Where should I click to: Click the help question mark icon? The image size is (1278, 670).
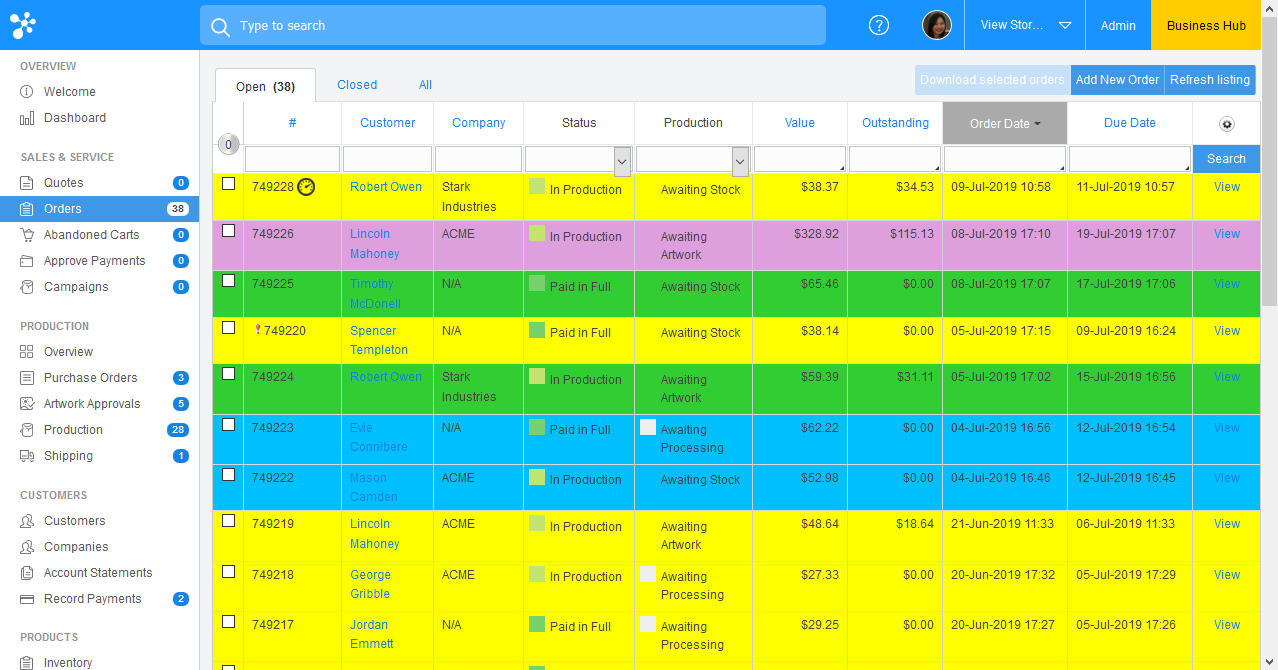coord(879,25)
